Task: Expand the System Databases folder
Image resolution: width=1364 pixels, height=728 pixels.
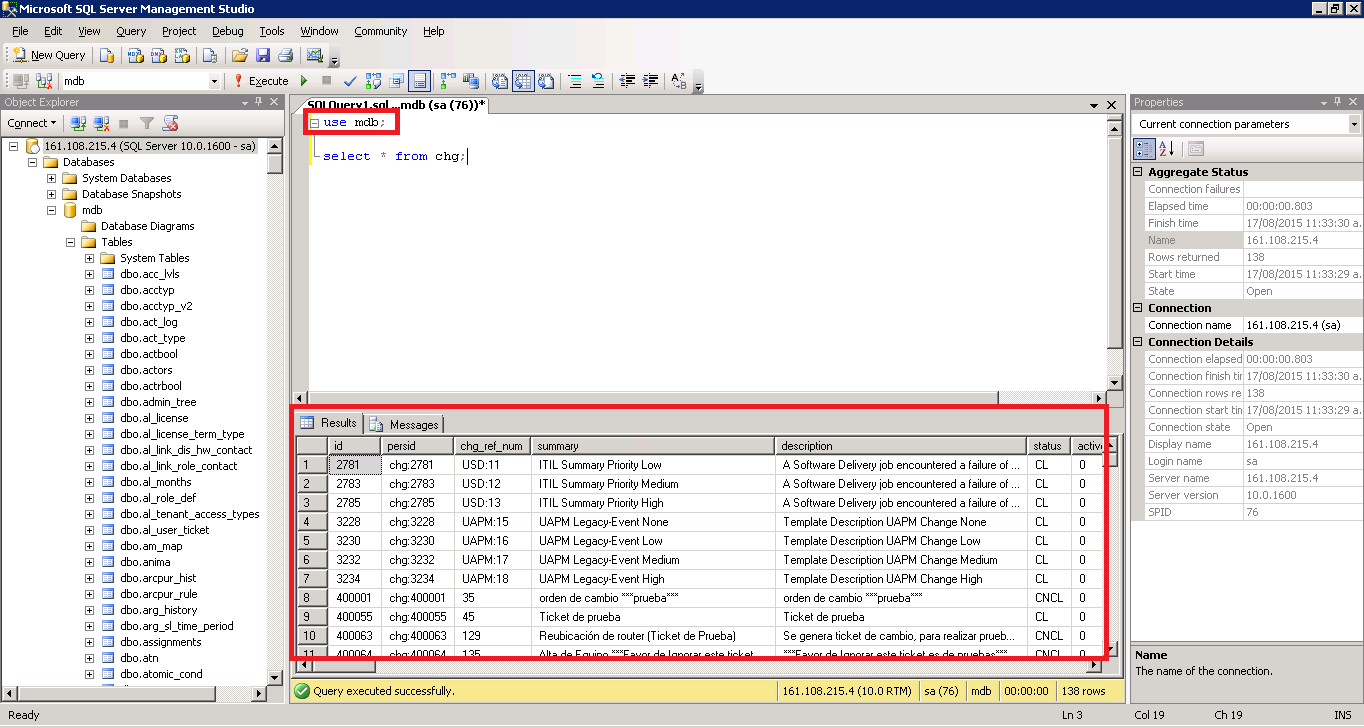Action: [x=52, y=178]
